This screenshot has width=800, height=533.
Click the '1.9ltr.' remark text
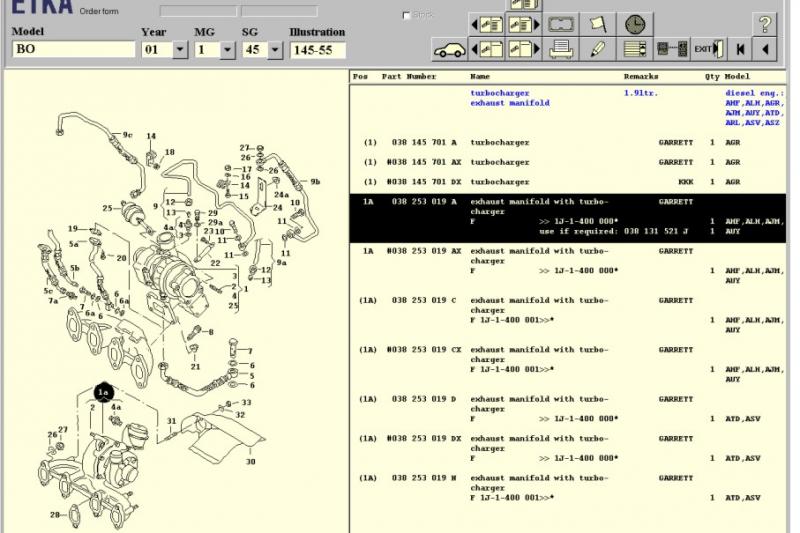[641, 93]
